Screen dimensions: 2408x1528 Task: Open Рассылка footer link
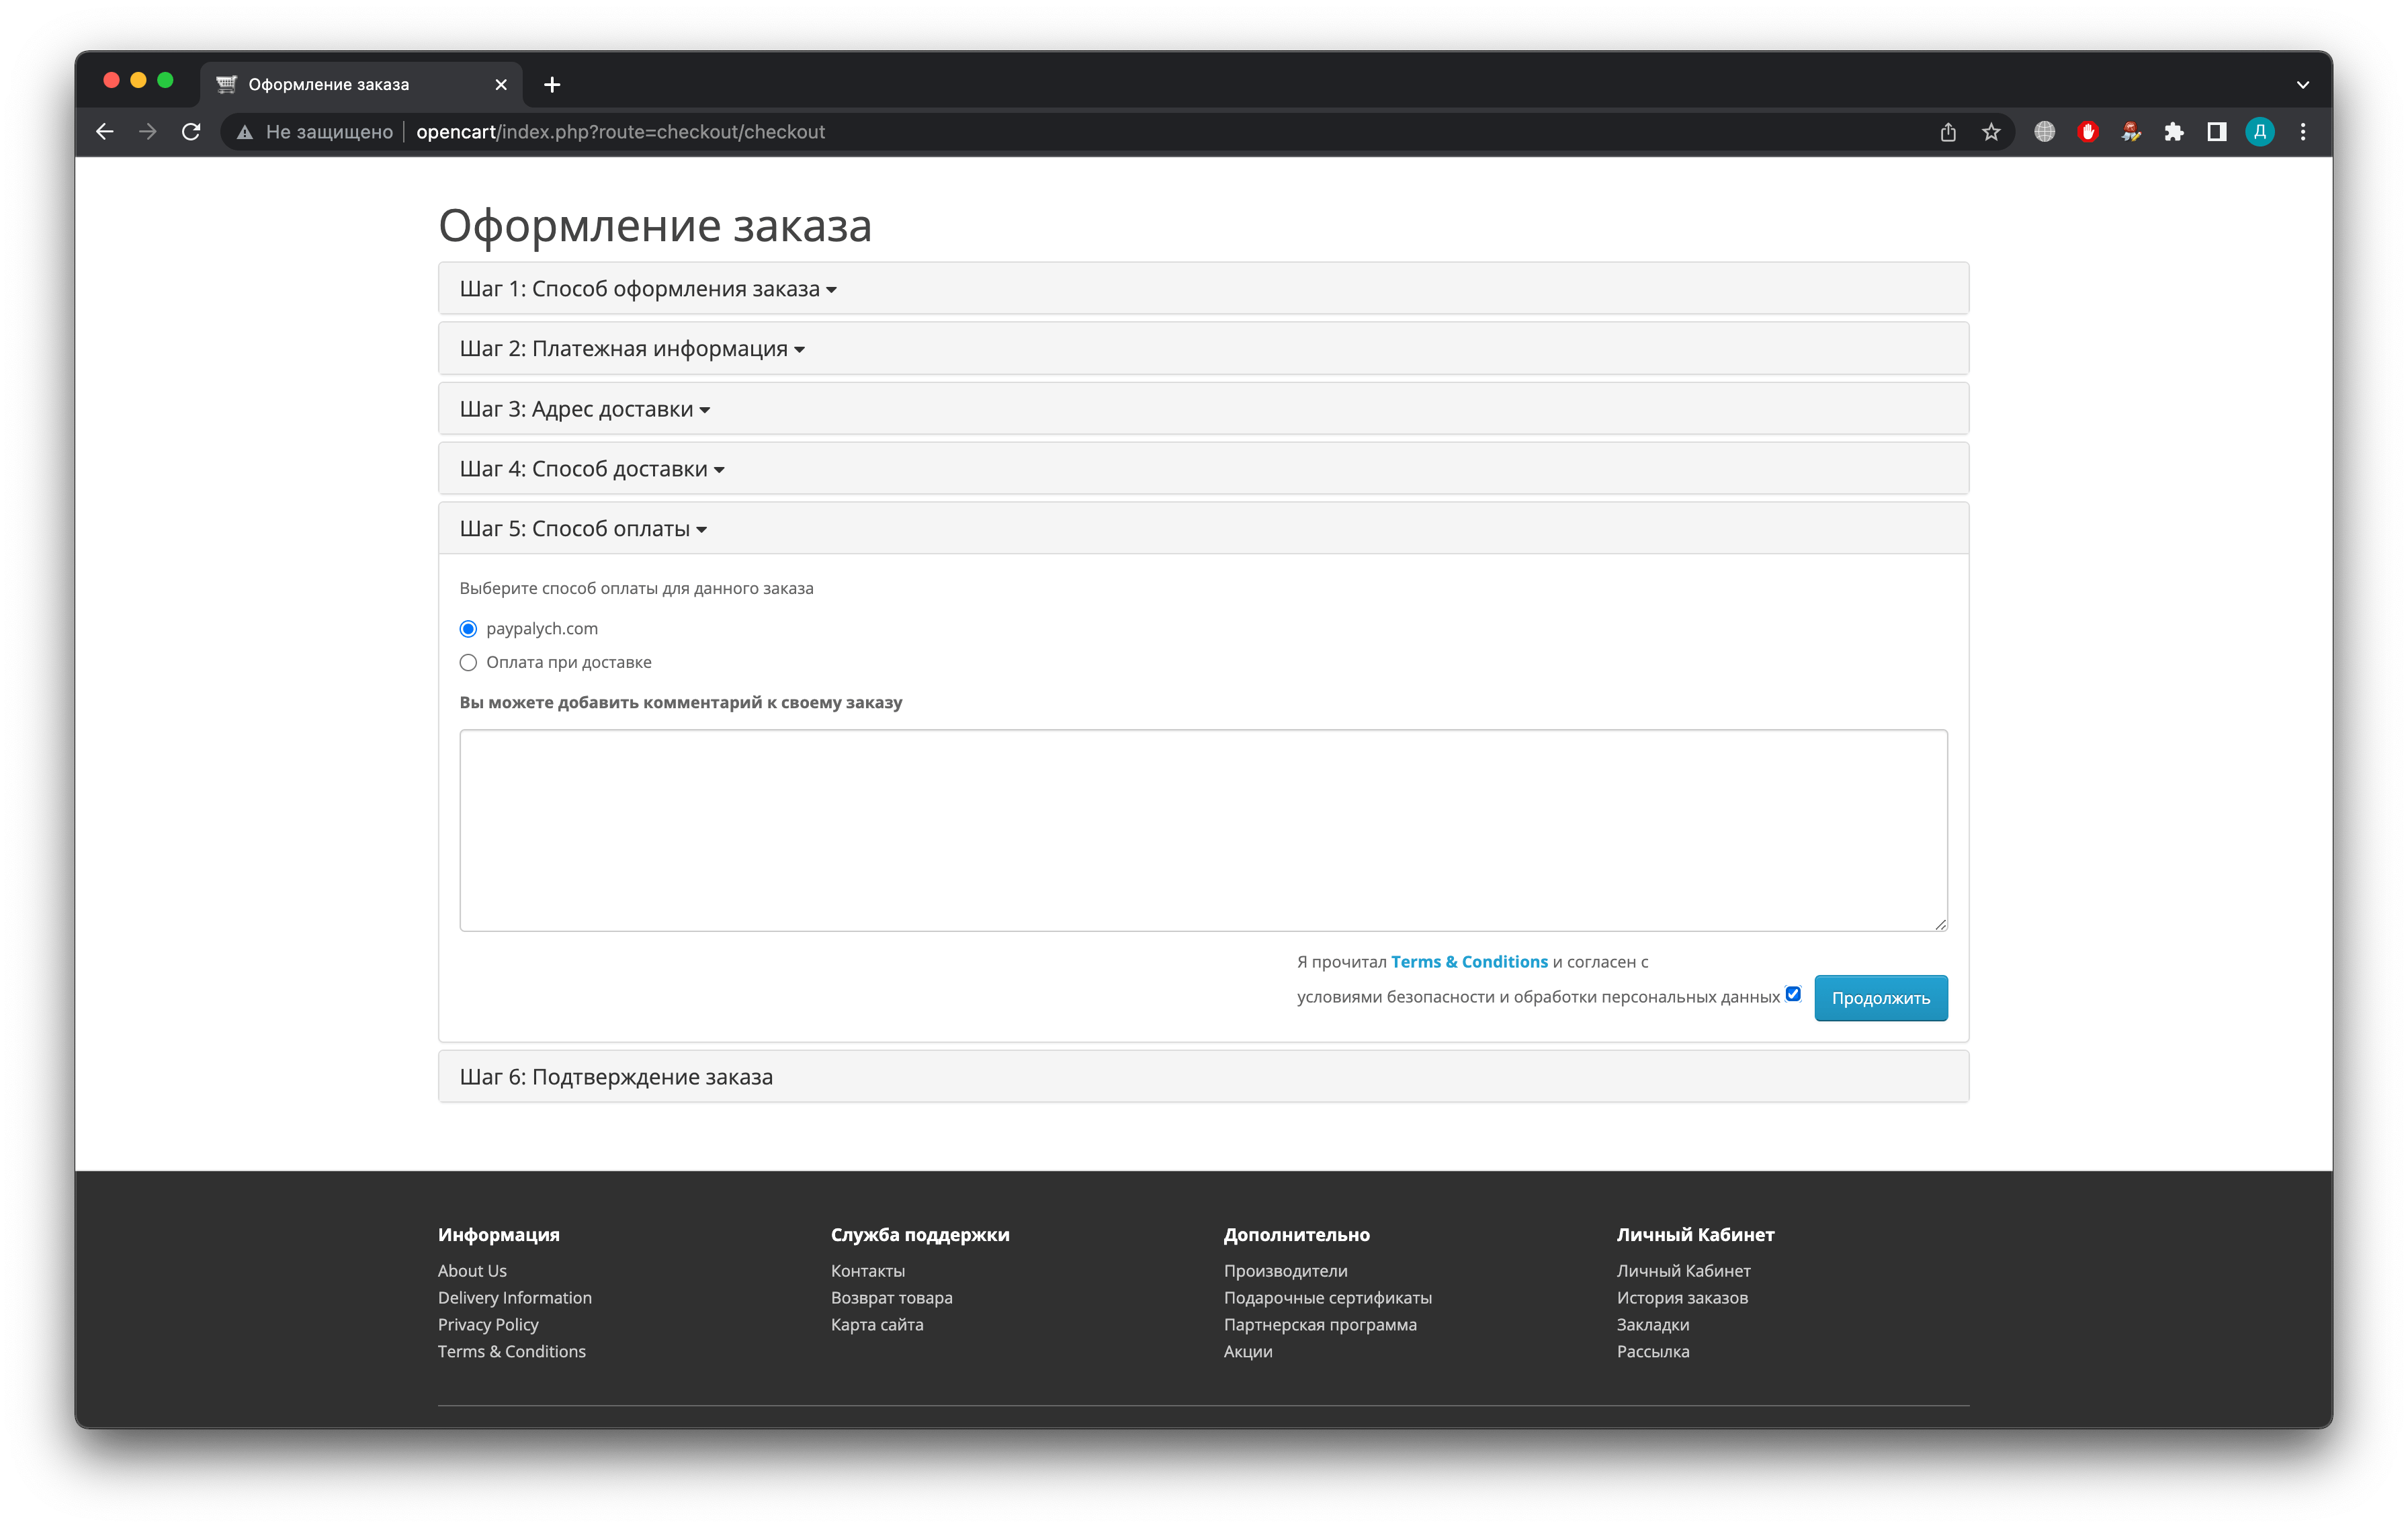pos(1653,1352)
